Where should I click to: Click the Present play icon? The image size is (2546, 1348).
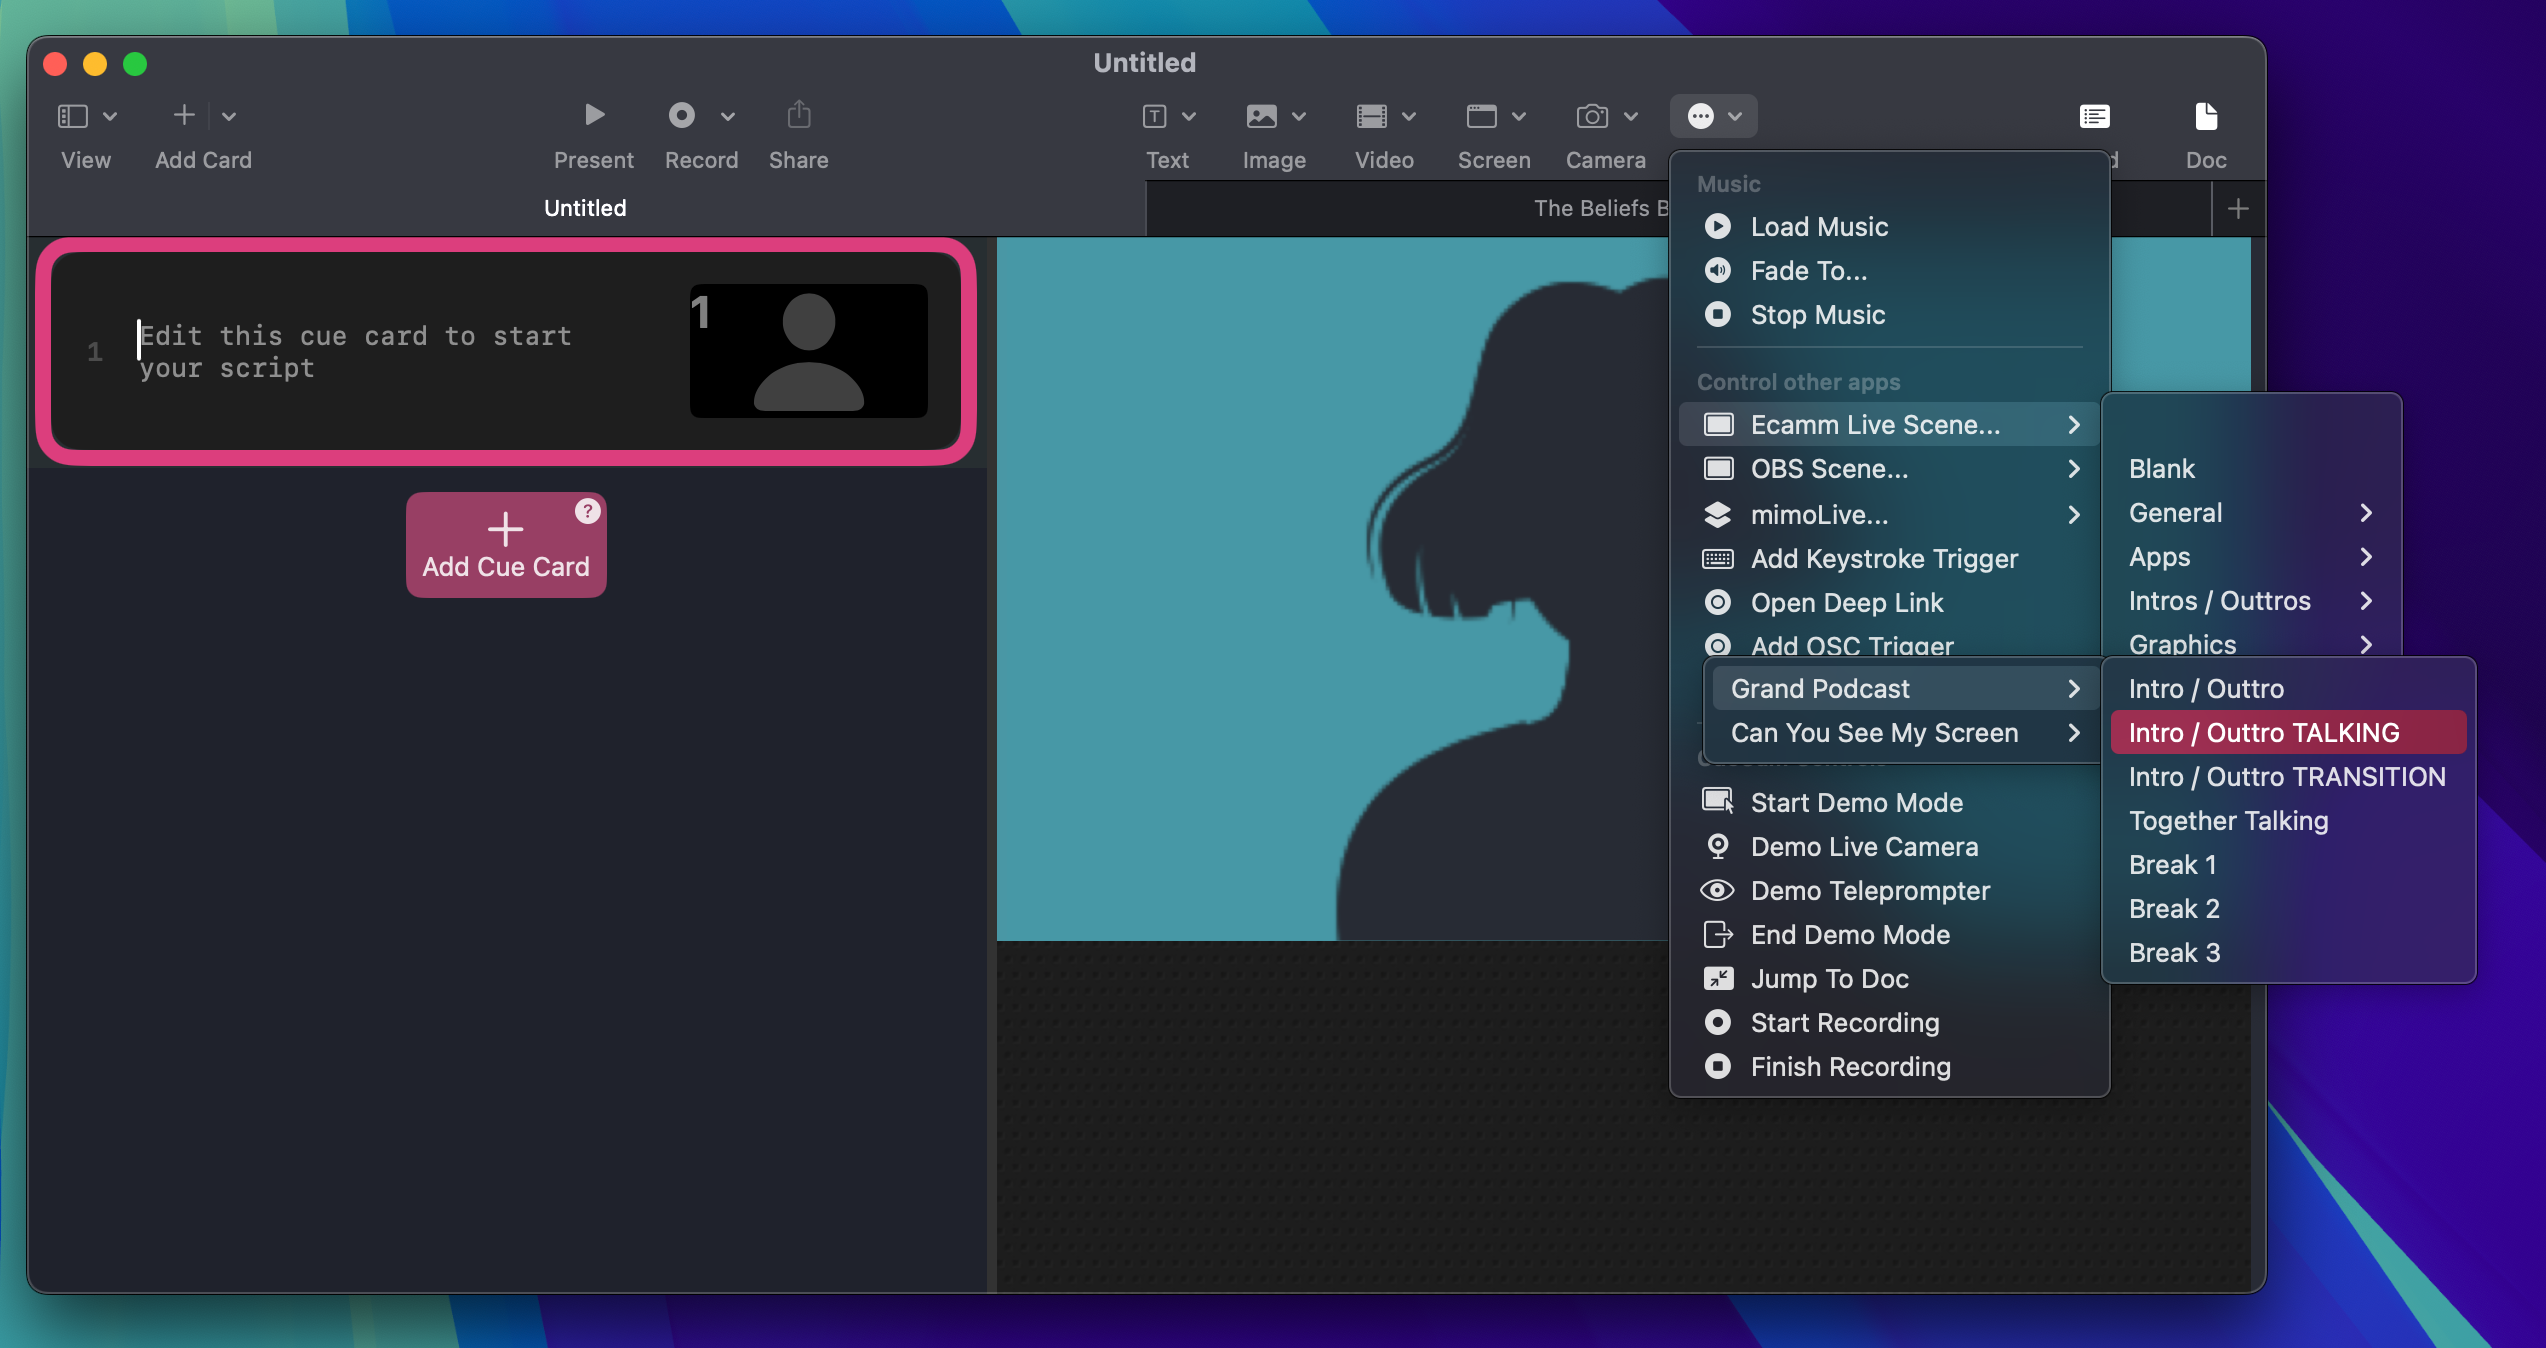pos(594,115)
